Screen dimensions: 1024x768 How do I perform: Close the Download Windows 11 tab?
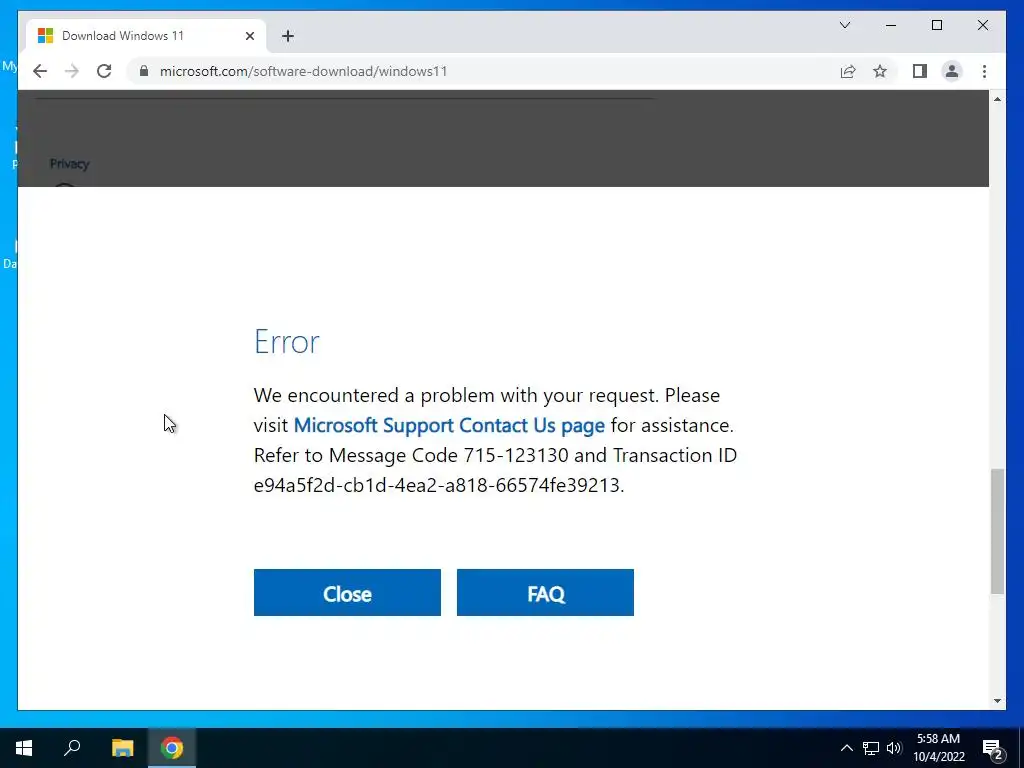[x=249, y=36]
